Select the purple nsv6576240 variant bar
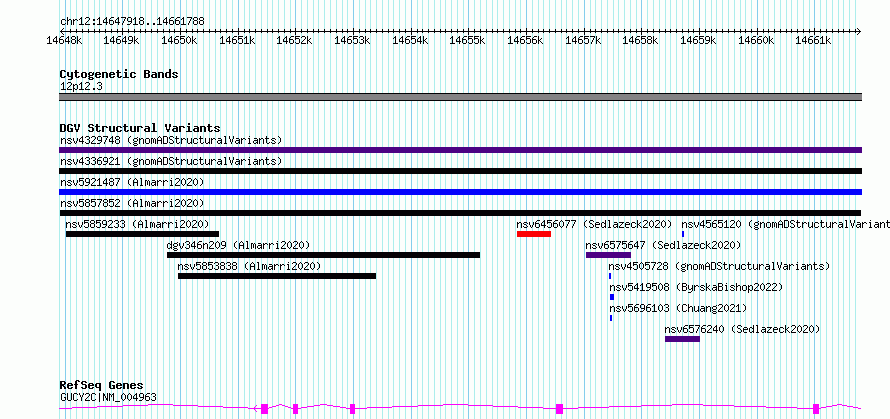Image resolution: width=890 pixels, height=419 pixels. coord(682,339)
